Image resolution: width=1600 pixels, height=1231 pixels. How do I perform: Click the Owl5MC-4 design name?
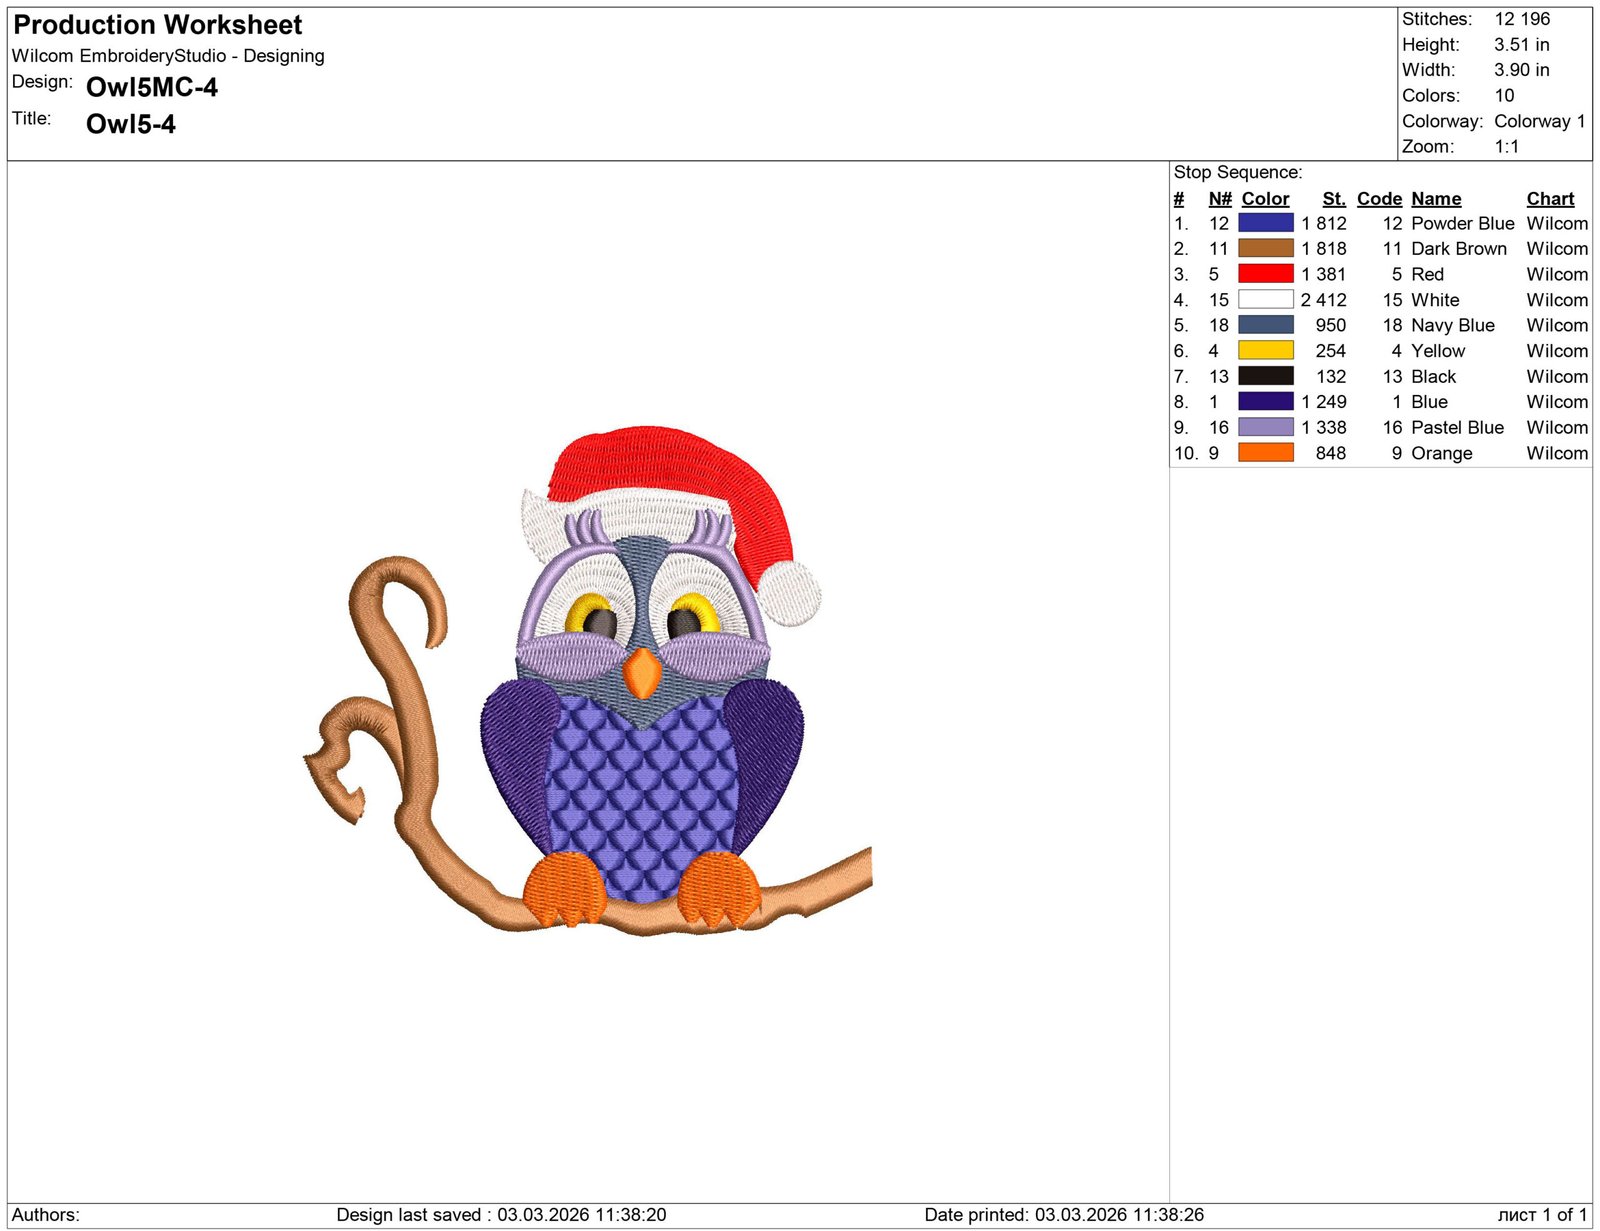pos(152,88)
